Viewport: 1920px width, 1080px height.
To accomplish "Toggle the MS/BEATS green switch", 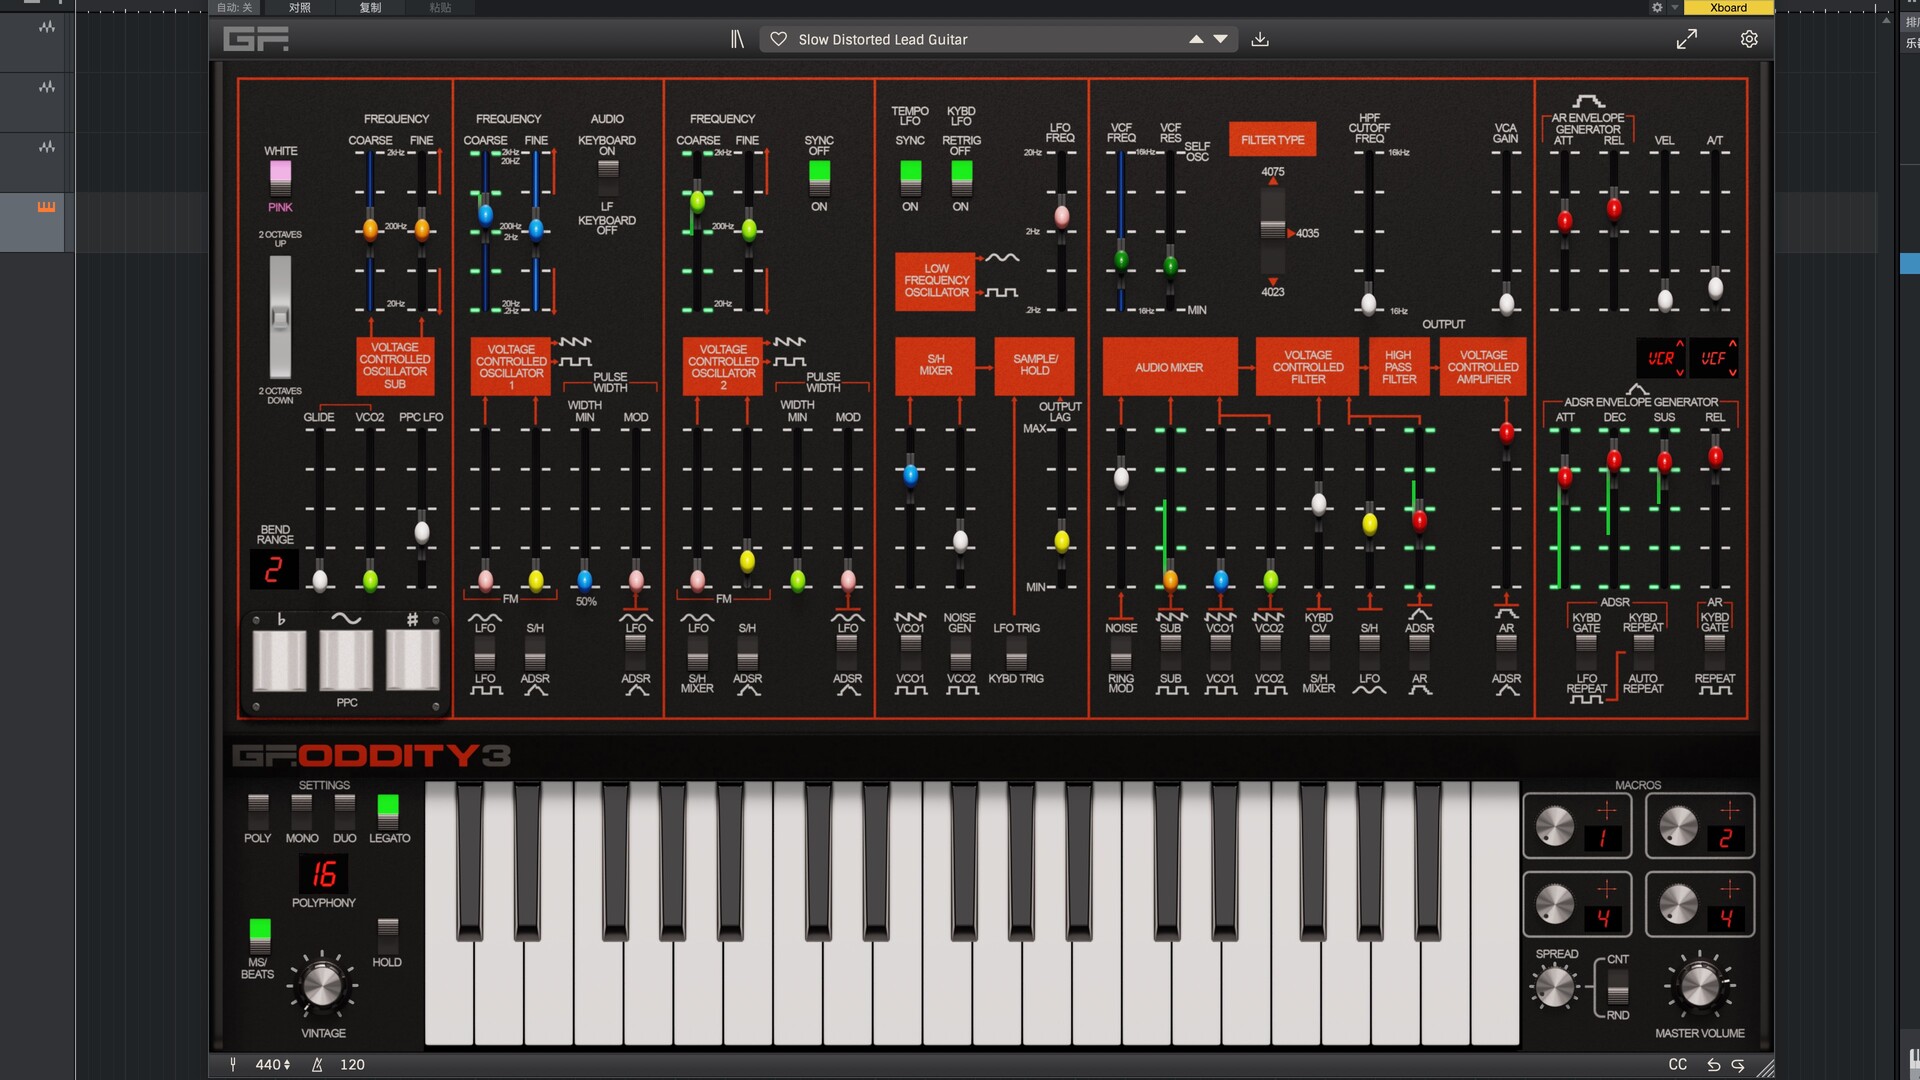I will (260, 935).
